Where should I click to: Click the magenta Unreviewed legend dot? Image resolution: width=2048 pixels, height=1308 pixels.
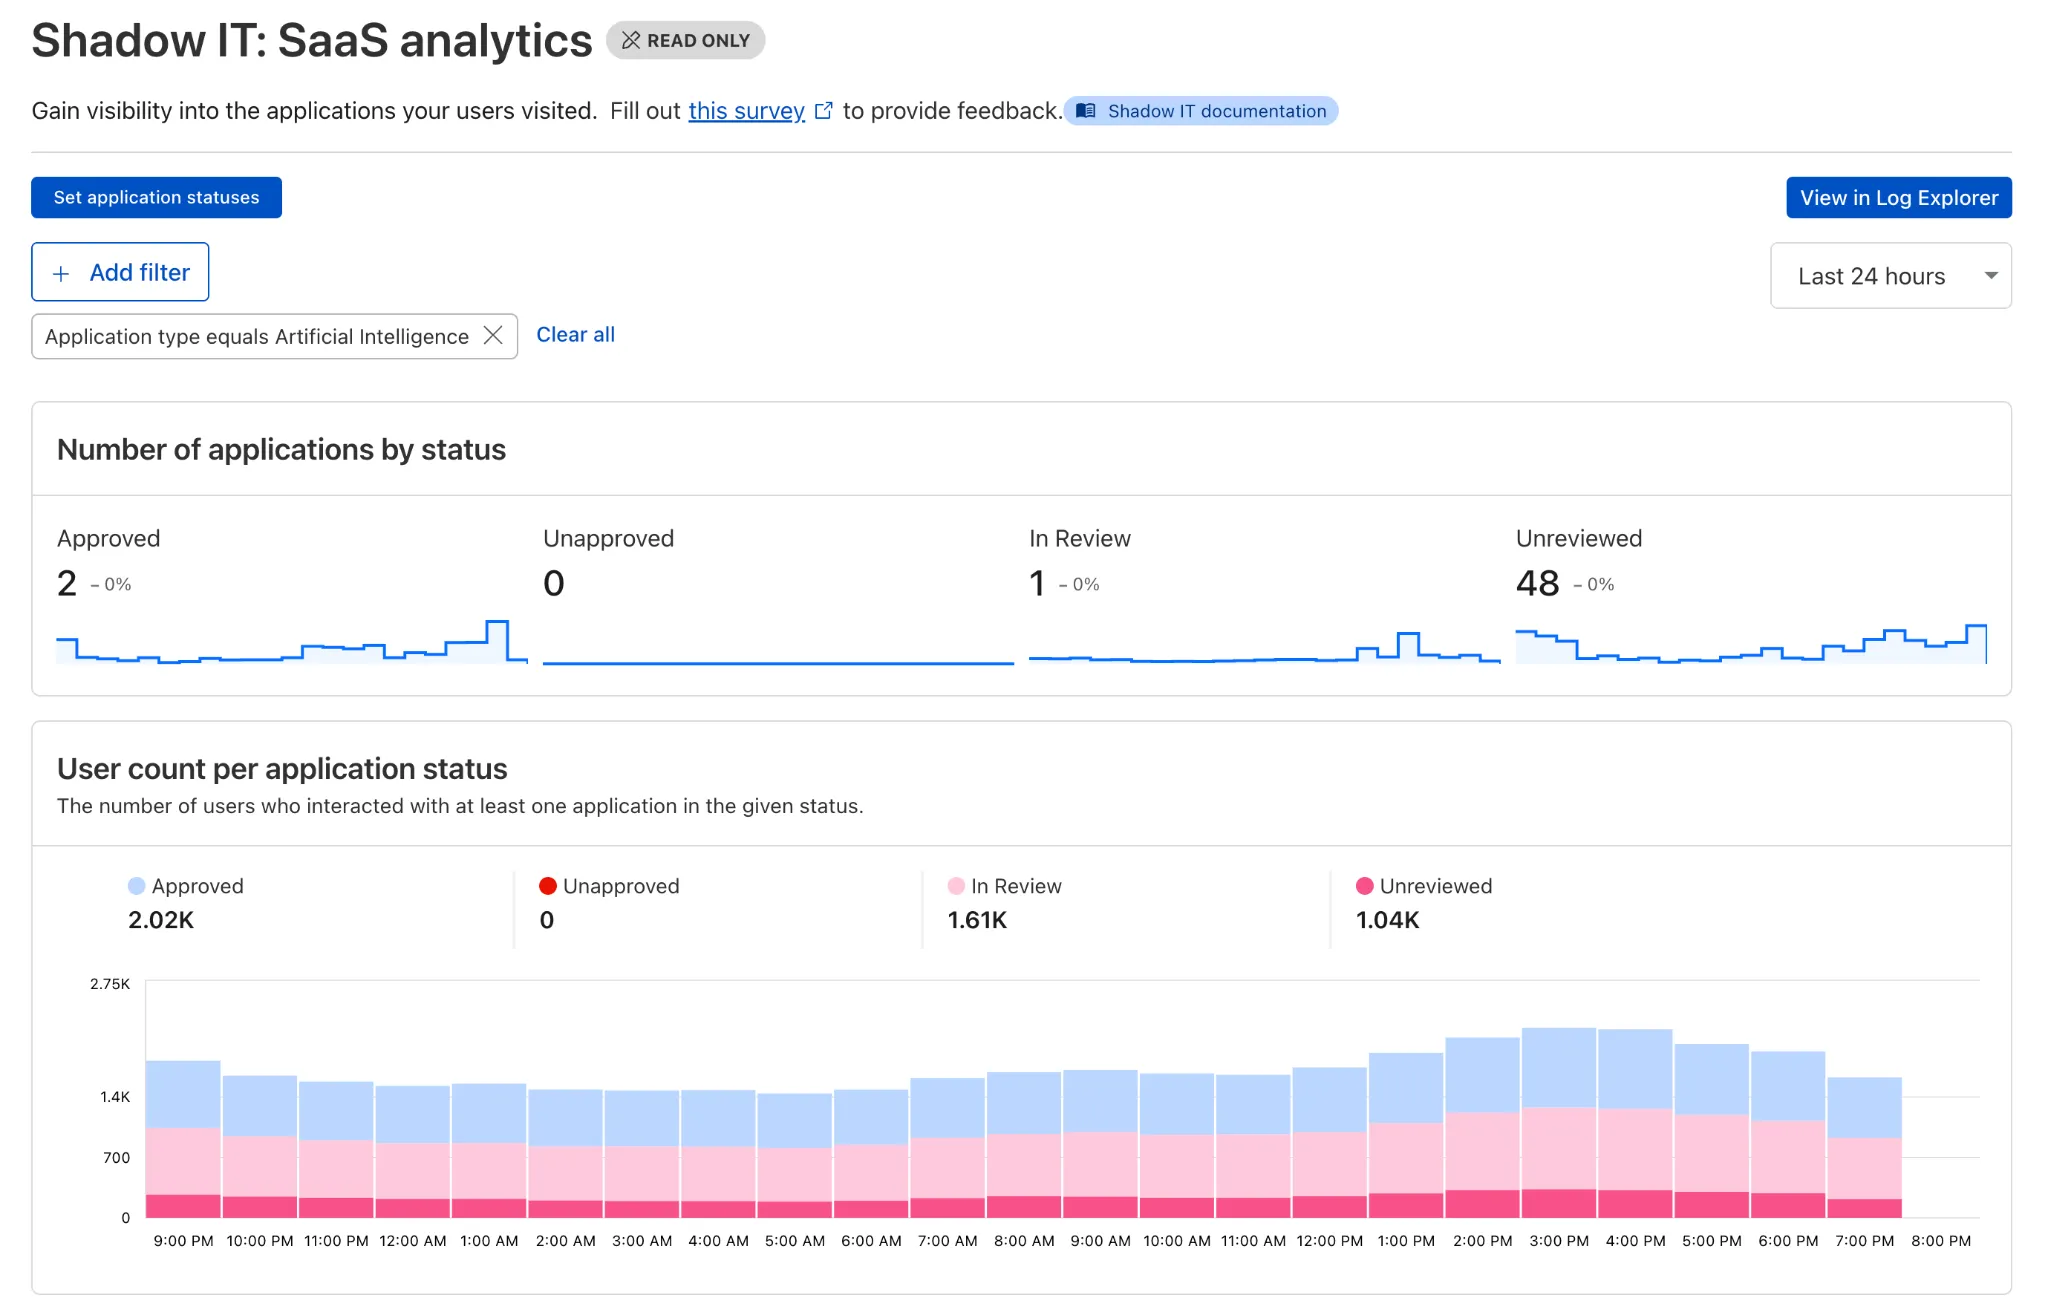[1364, 886]
